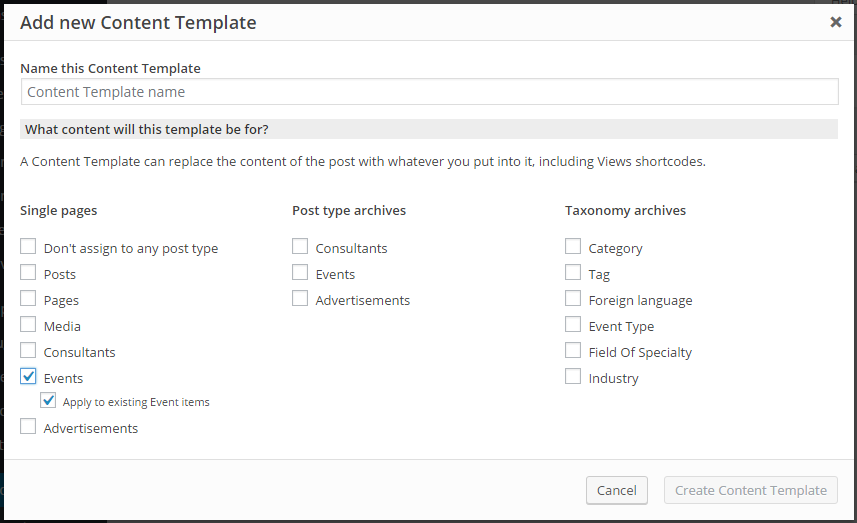Image resolution: width=857 pixels, height=523 pixels.
Task: Tick the Event Type checkbox
Action: (x=573, y=325)
